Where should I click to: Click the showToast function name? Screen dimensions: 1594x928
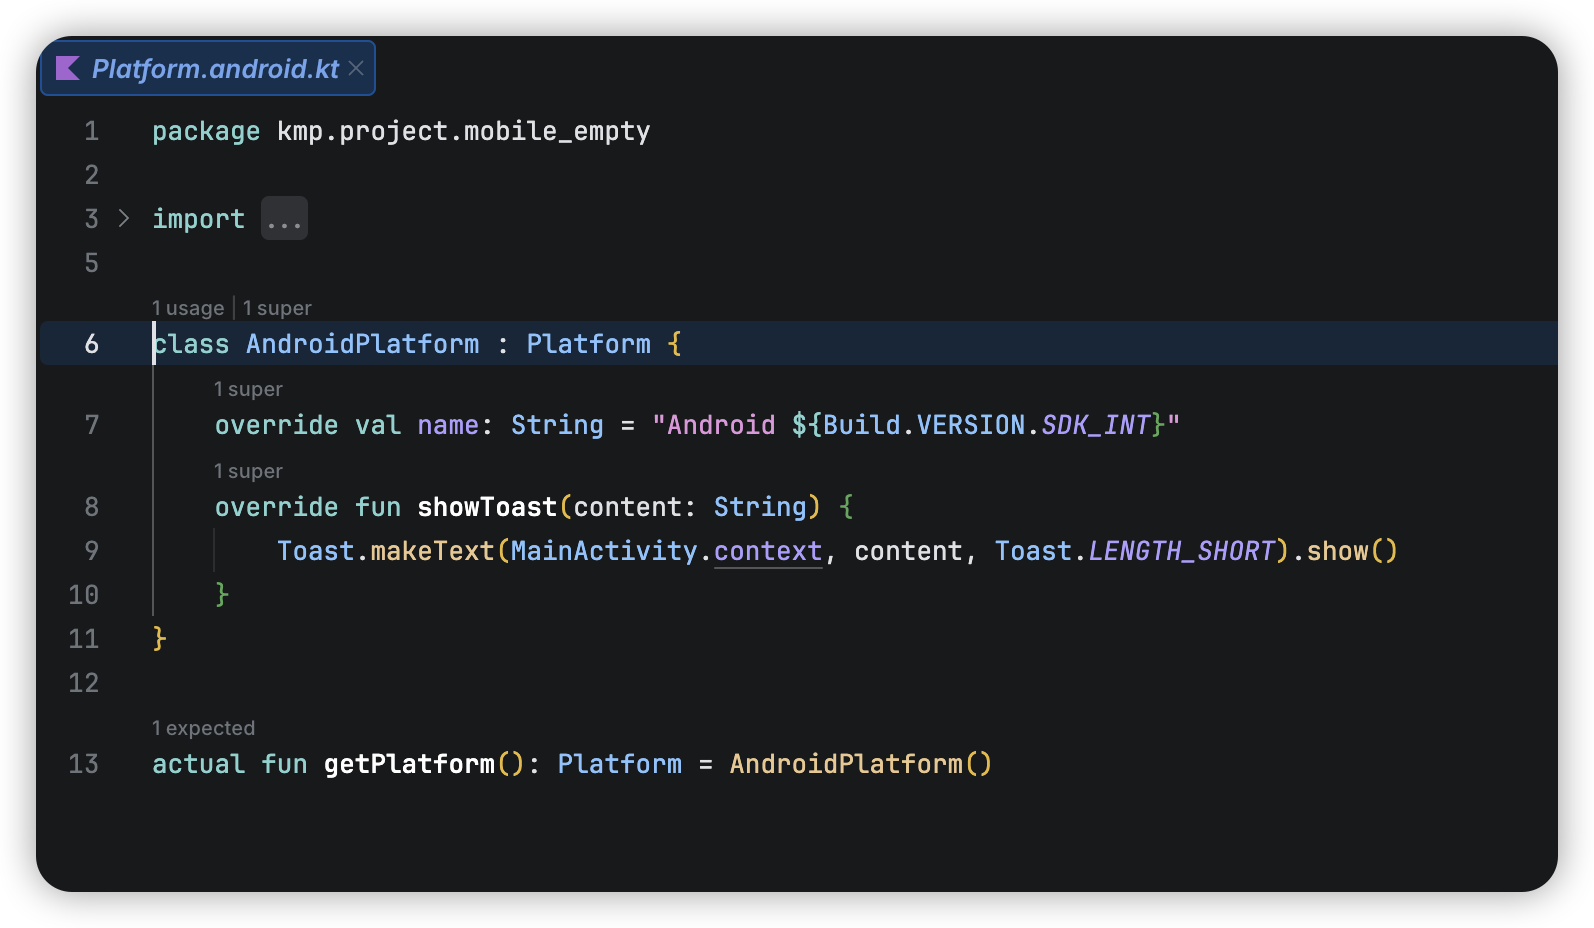pos(486,507)
